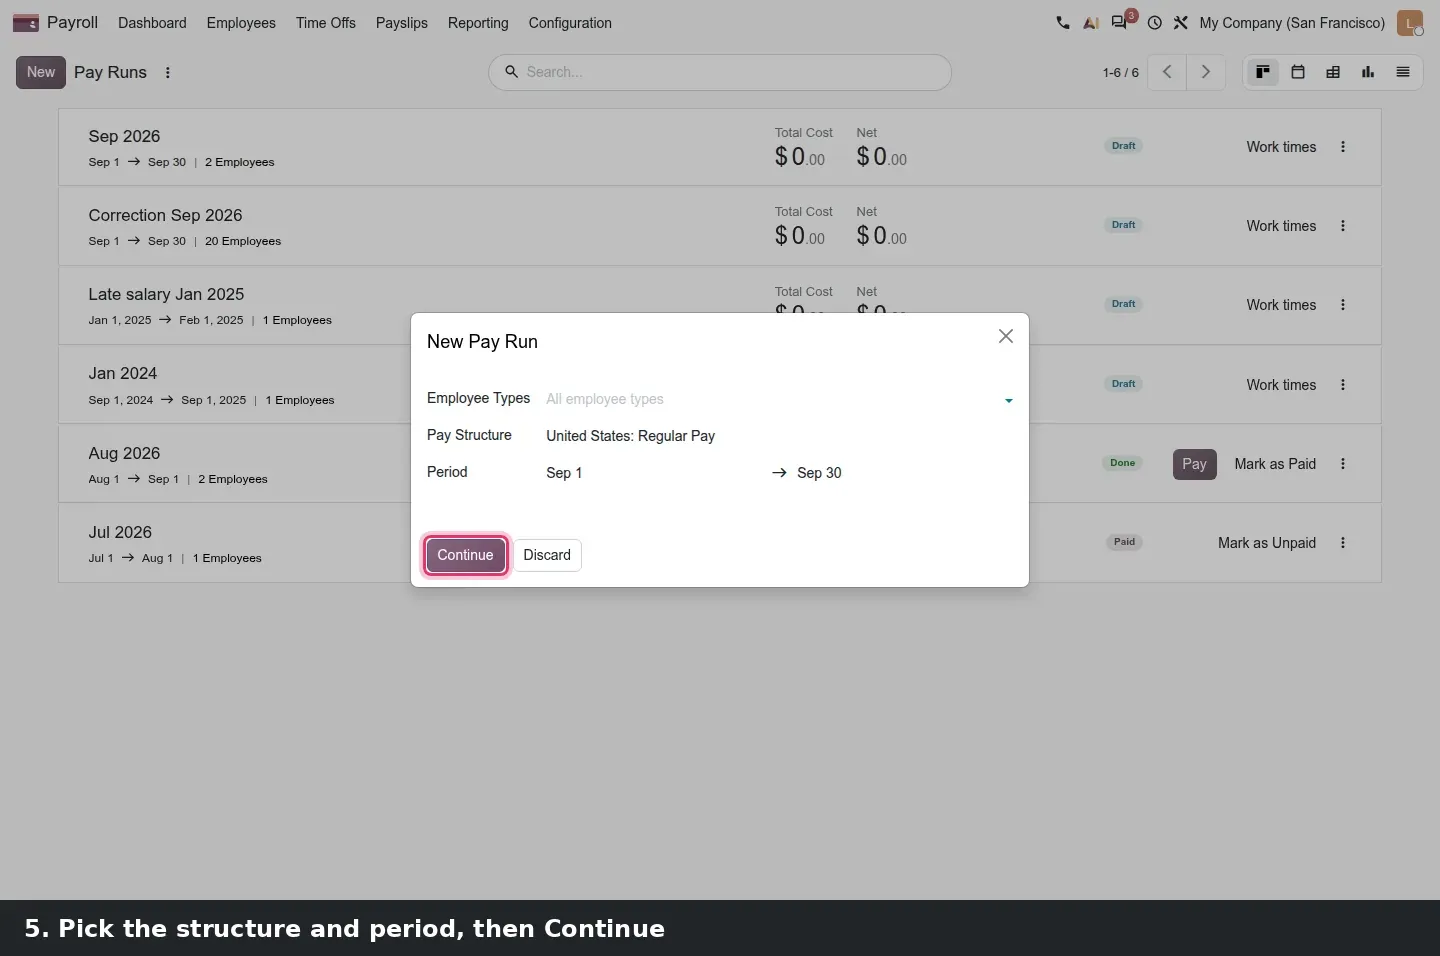Open the Jul 2026 pay run
1440x956 pixels.
[x=120, y=532]
